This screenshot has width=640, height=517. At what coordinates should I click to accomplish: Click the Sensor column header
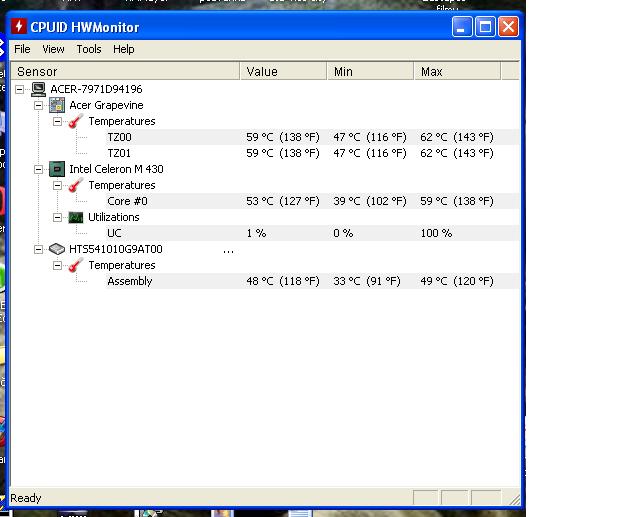(125, 71)
